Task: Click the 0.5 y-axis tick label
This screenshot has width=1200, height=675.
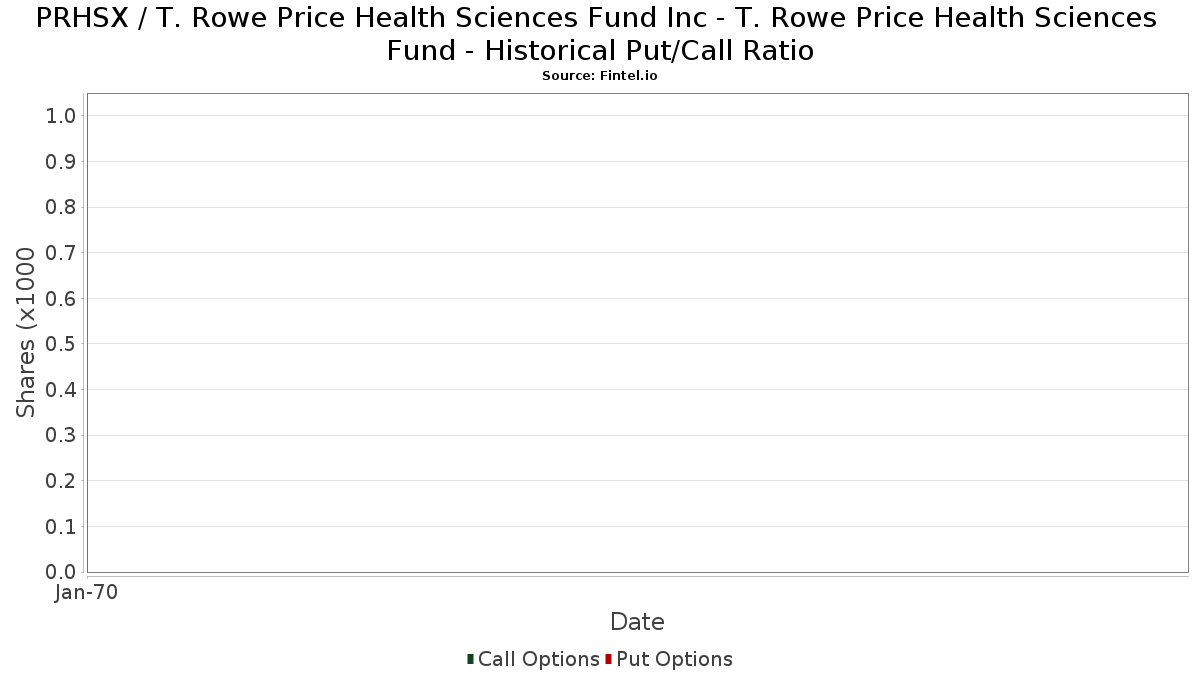Action: 61,344
